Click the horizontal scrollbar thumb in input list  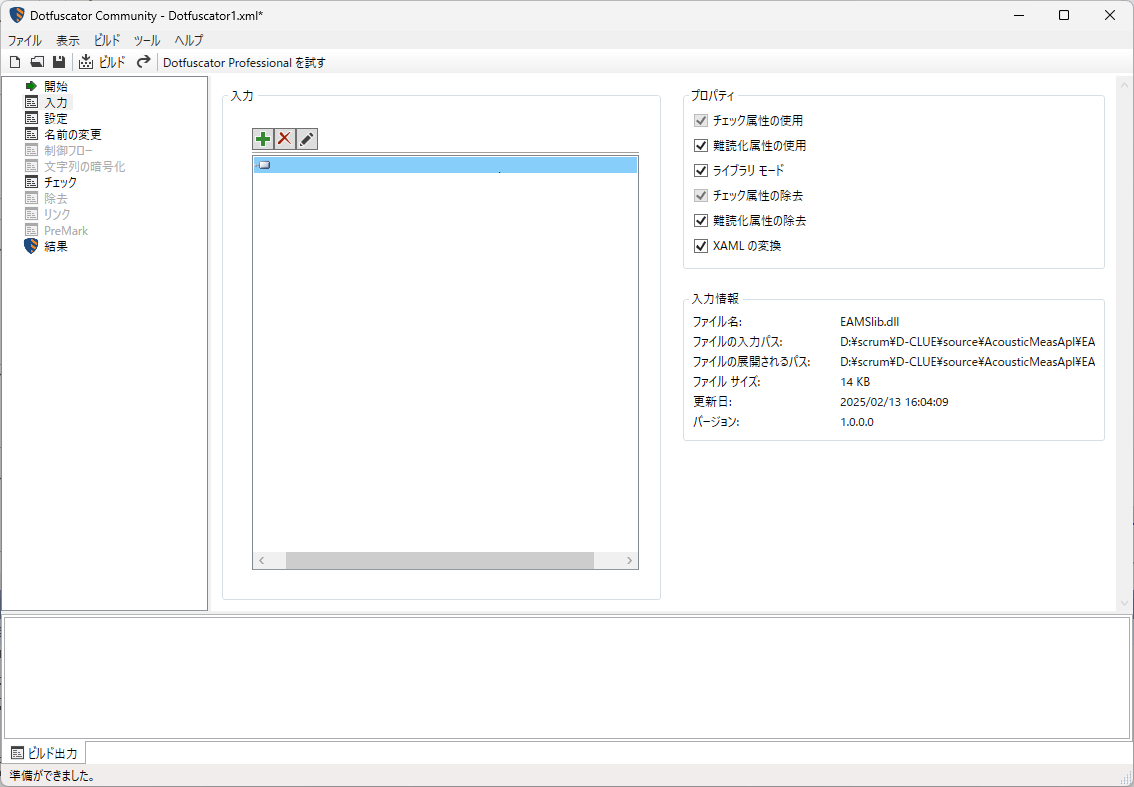[440, 561]
